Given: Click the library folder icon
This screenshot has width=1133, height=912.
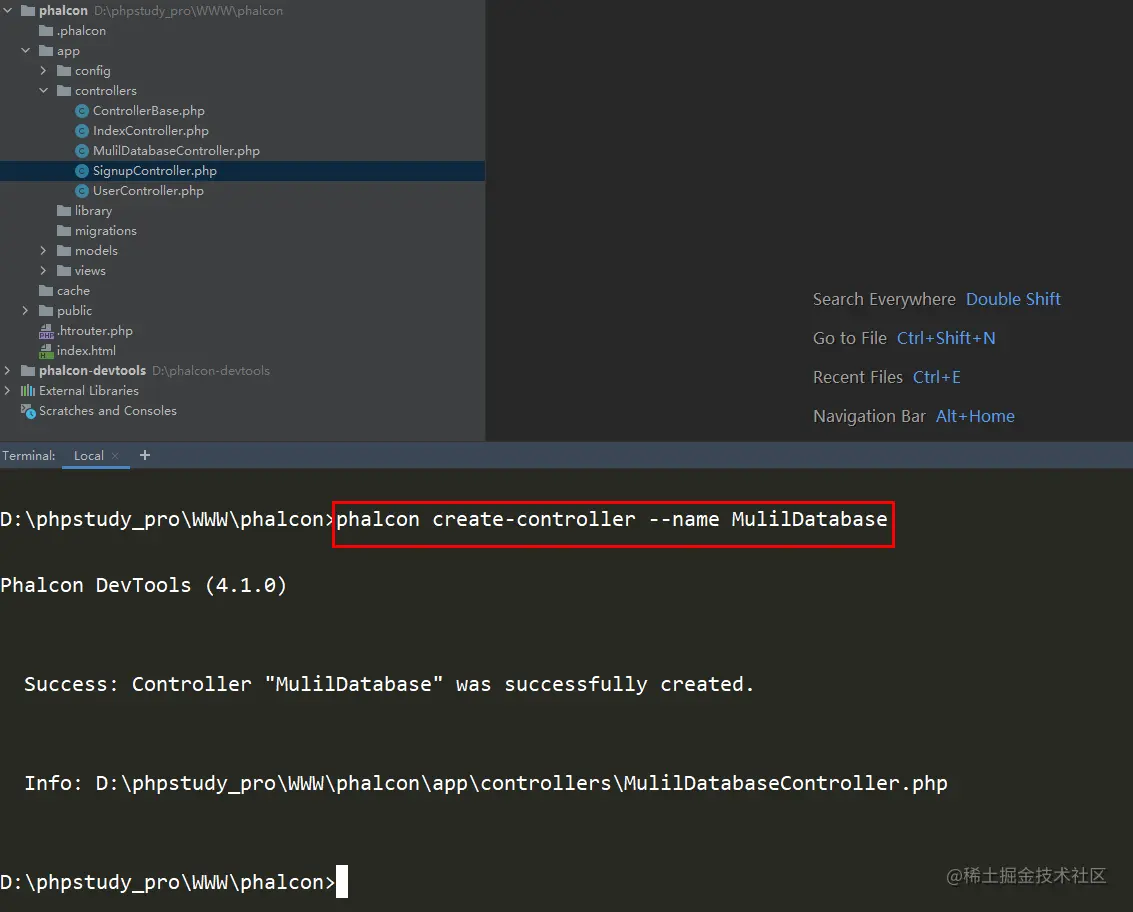Looking at the screenshot, I should pyautogui.click(x=64, y=210).
